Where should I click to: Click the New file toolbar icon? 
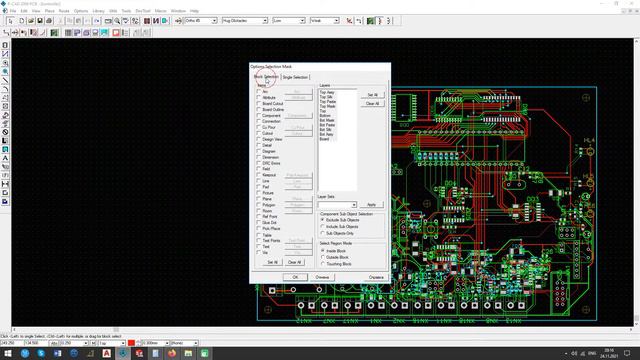click(22, 21)
